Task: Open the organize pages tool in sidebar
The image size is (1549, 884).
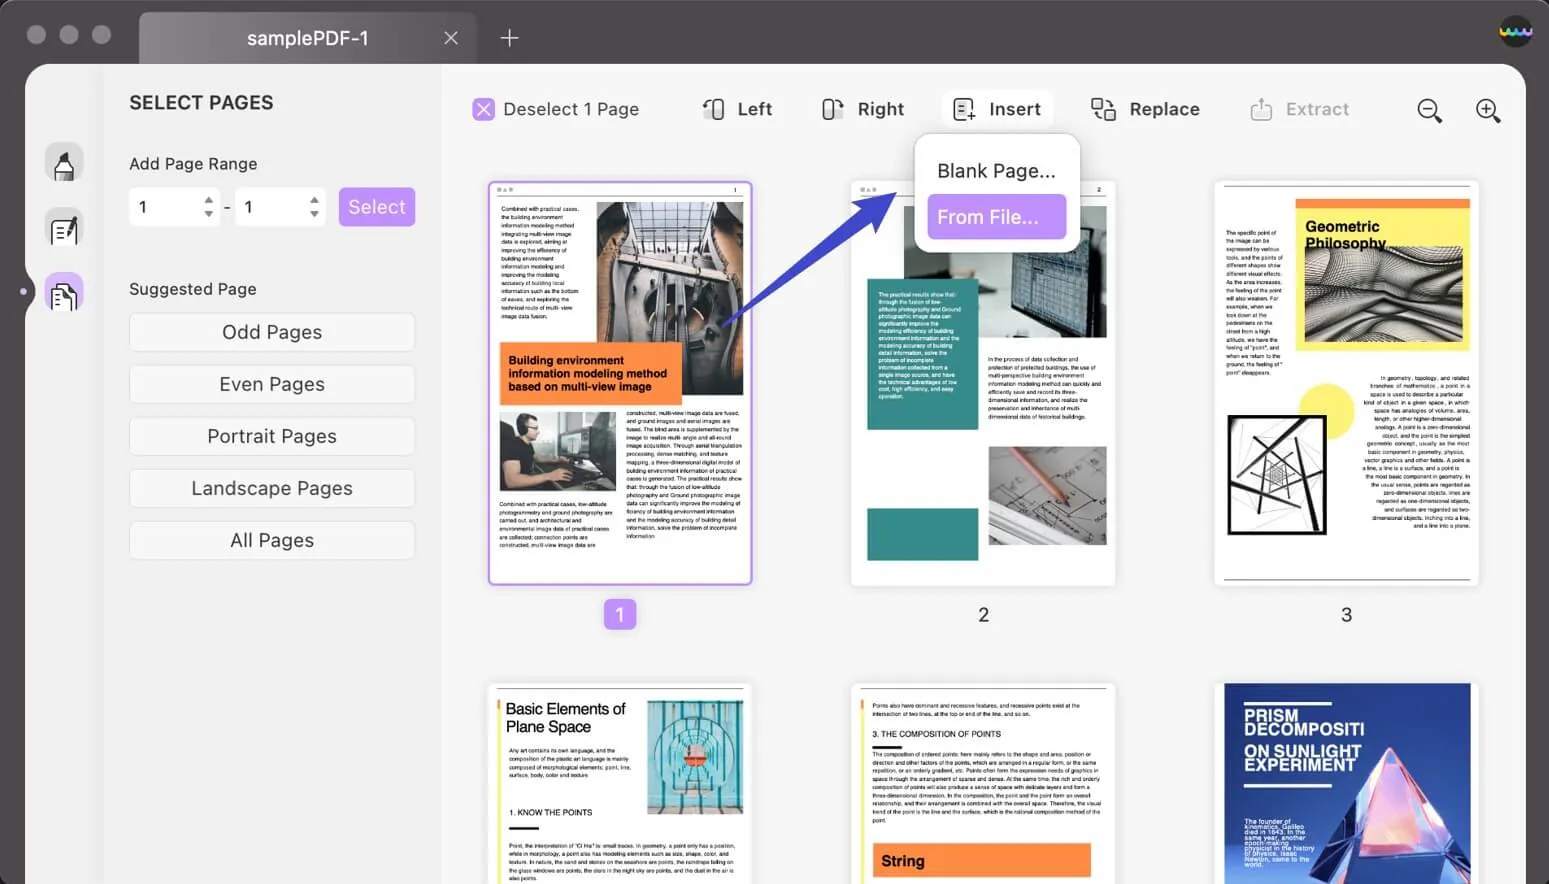Action: 64,294
